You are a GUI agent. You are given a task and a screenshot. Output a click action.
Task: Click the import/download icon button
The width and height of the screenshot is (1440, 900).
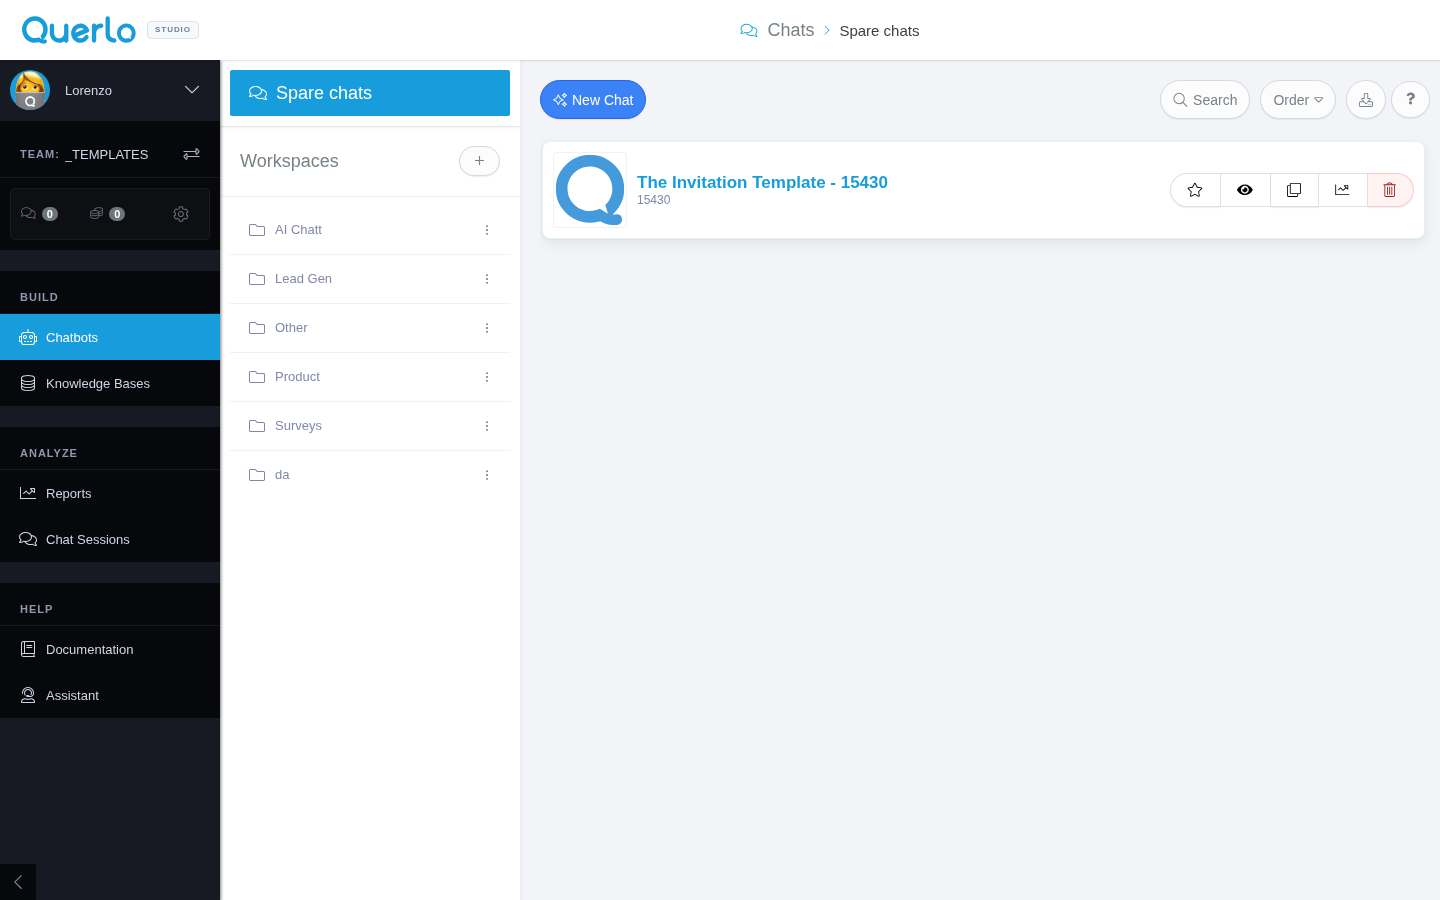pos(1366,100)
